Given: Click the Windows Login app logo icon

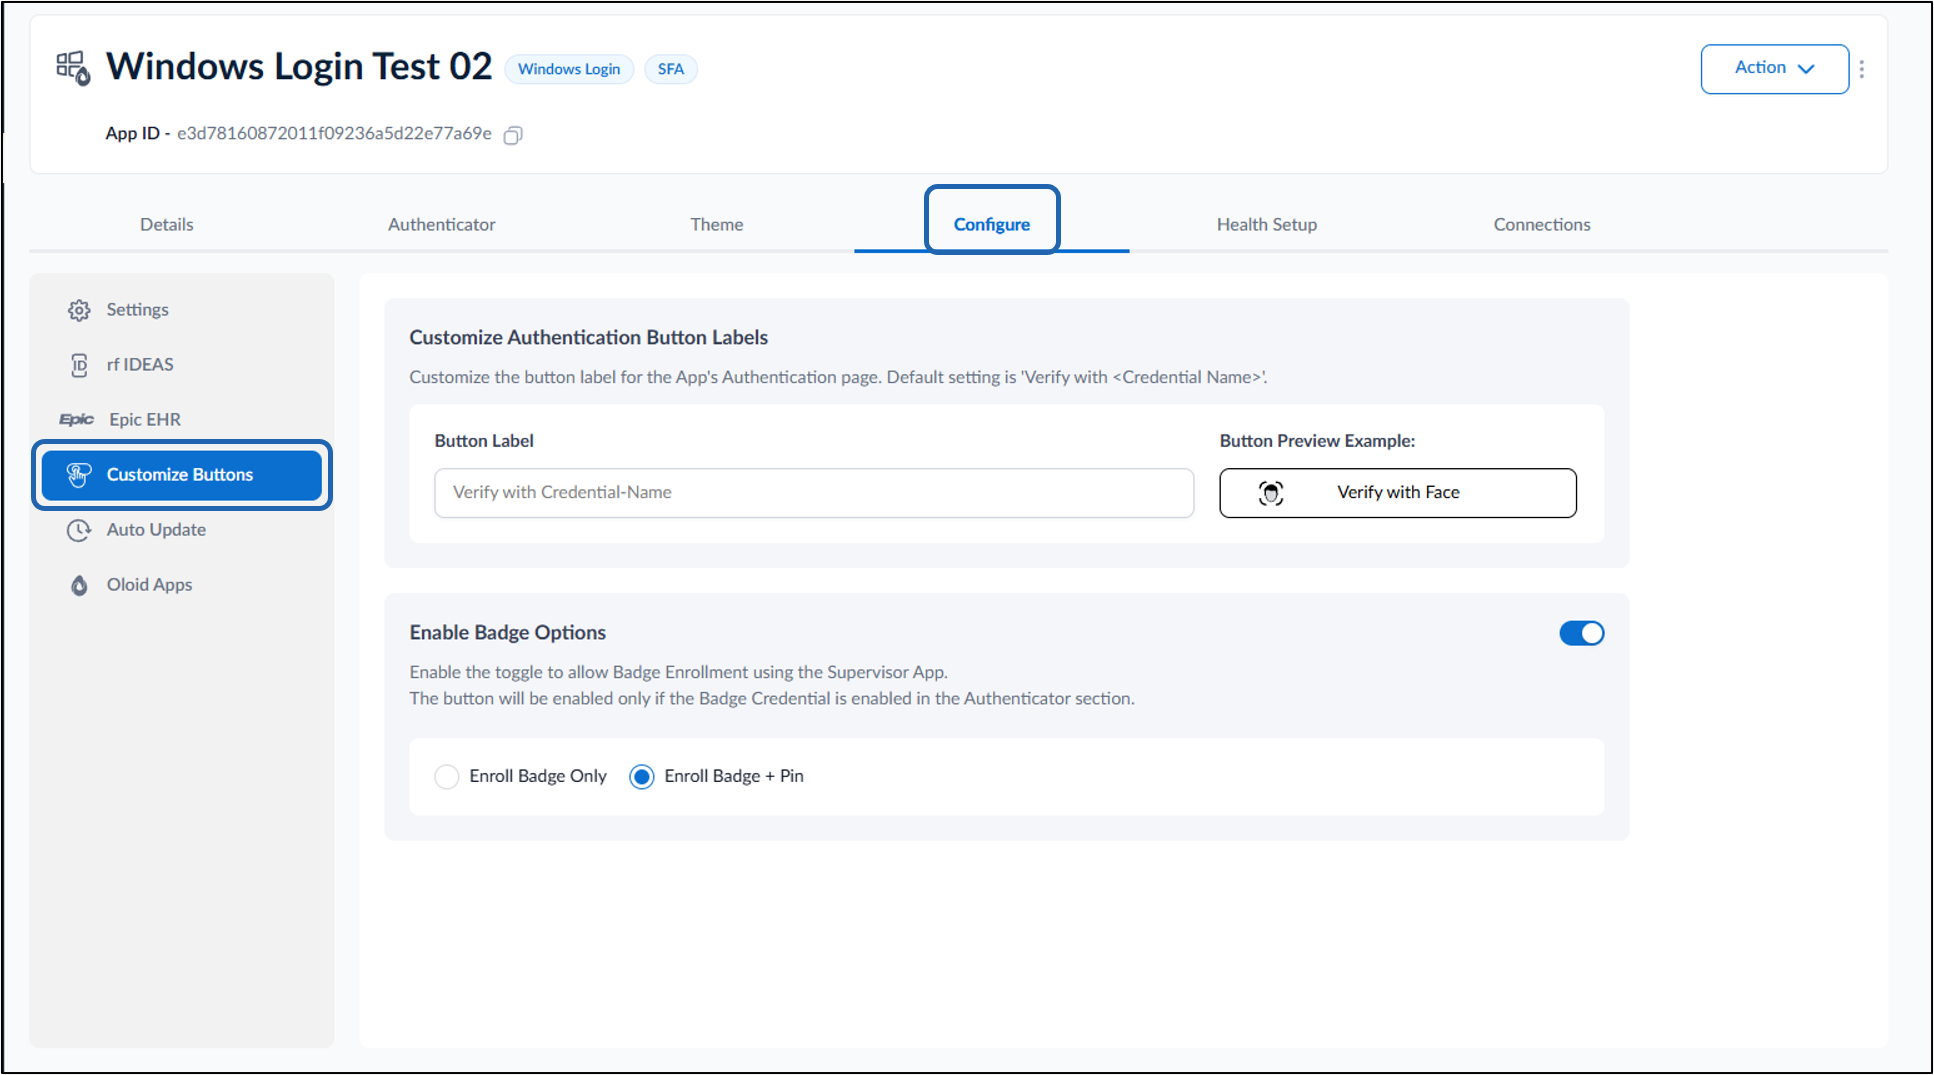Looking at the screenshot, I should pyautogui.click(x=73, y=68).
